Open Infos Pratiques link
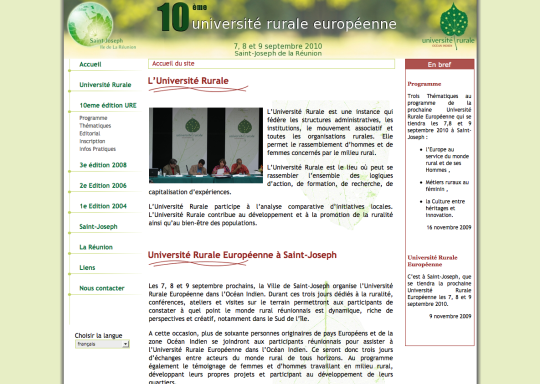 pos(97,149)
